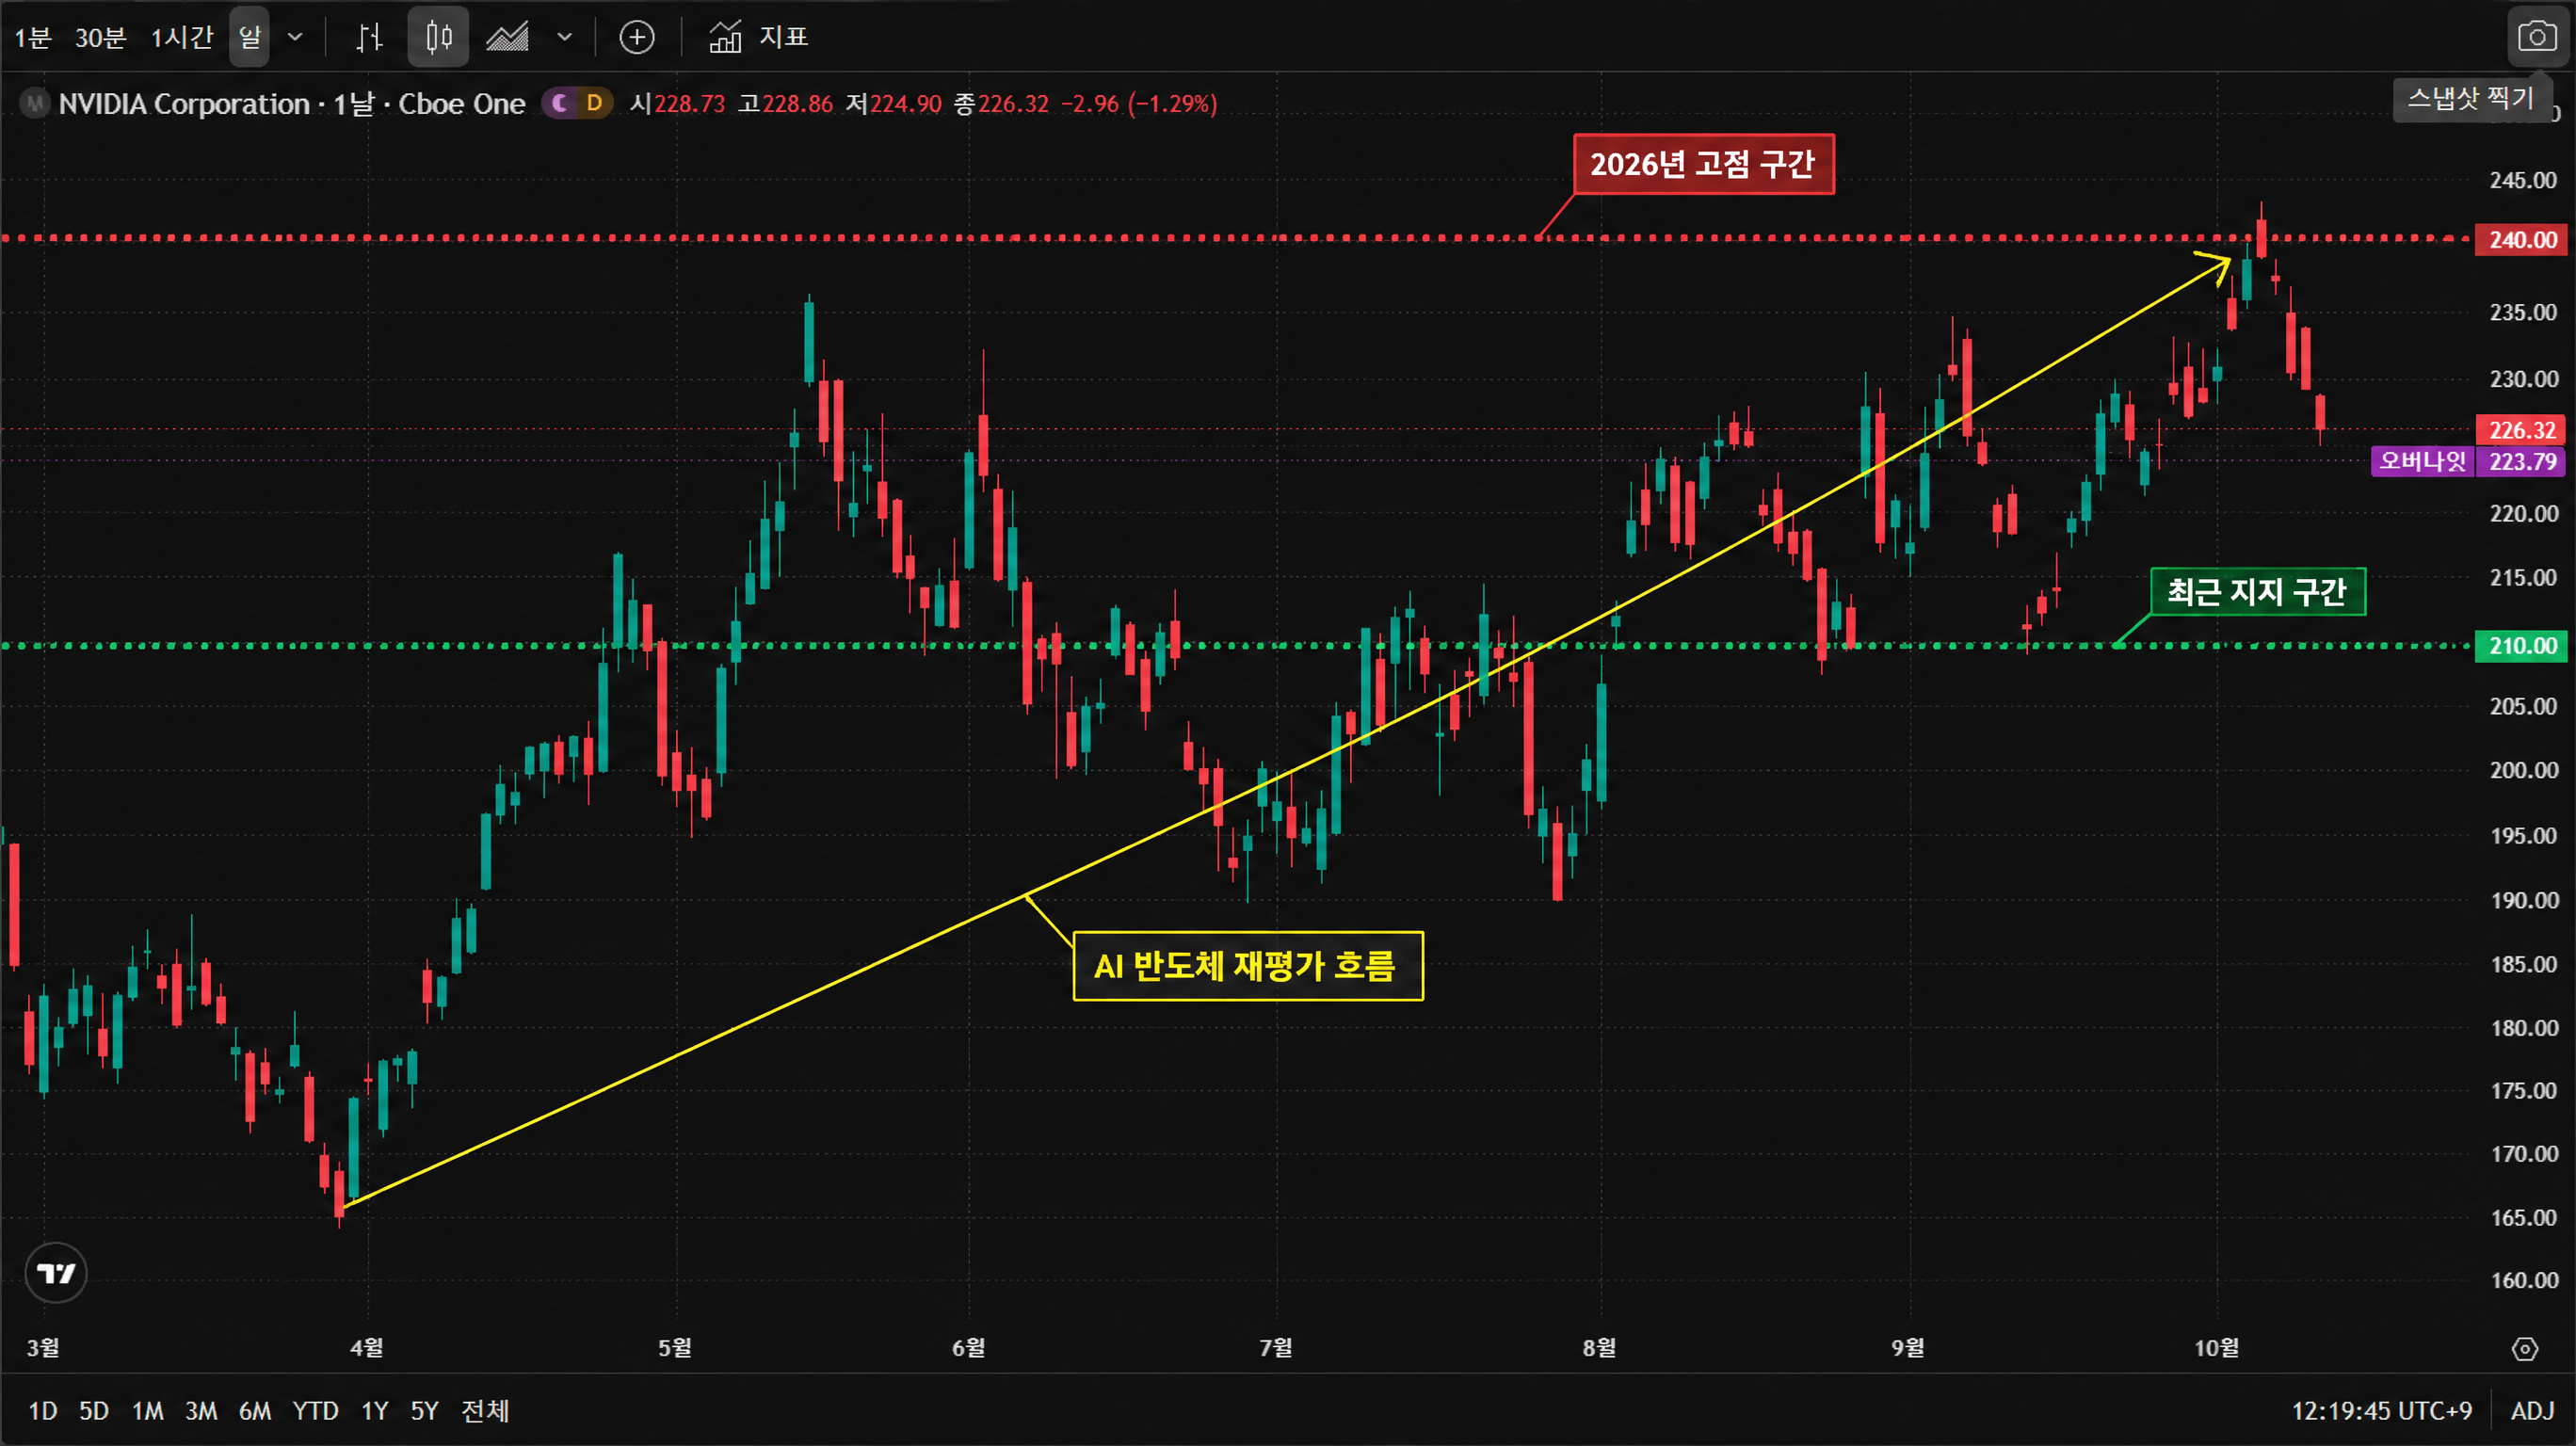This screenshot has width=2576, height=1446.
Task: Click the compare symbol plus icon
Action: tap(637, 38)
